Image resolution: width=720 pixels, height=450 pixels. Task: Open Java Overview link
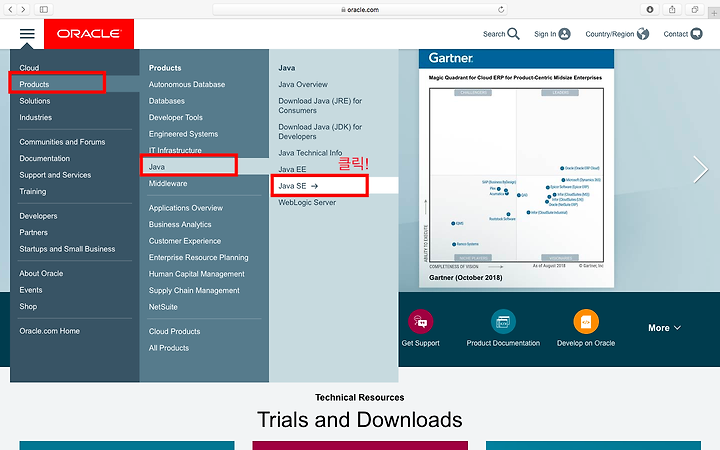303,84
